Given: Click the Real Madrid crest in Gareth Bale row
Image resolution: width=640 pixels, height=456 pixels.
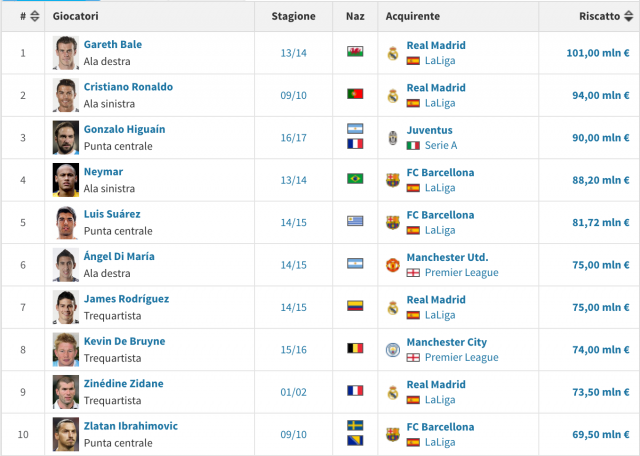Looking at the screenshot, I should click(x=393, y=53).
